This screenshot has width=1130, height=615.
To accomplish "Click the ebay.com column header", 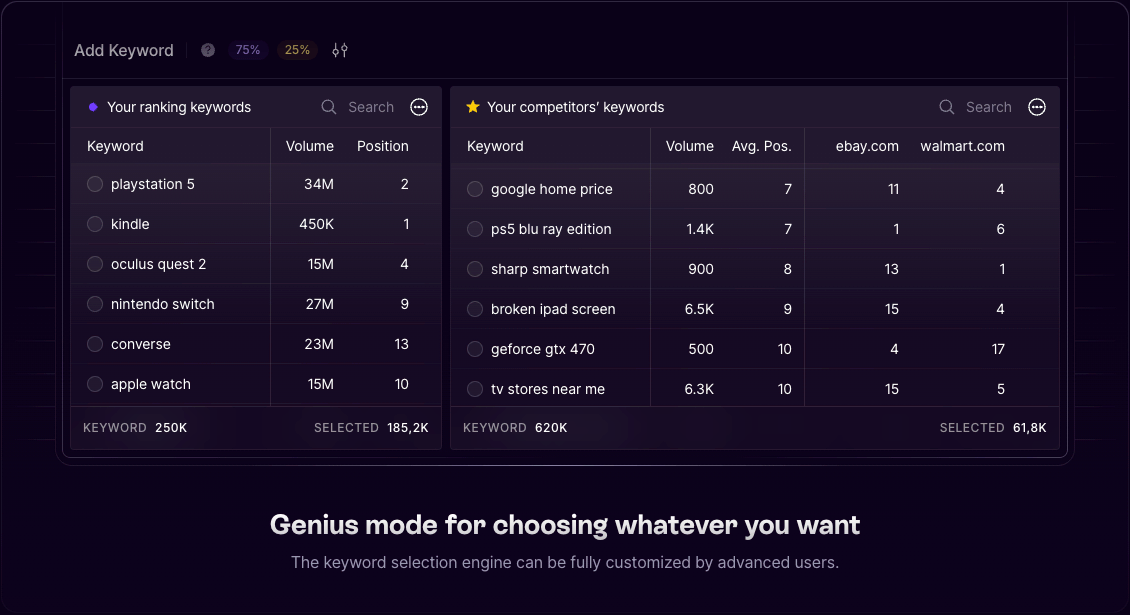I will tap(867, 146).
